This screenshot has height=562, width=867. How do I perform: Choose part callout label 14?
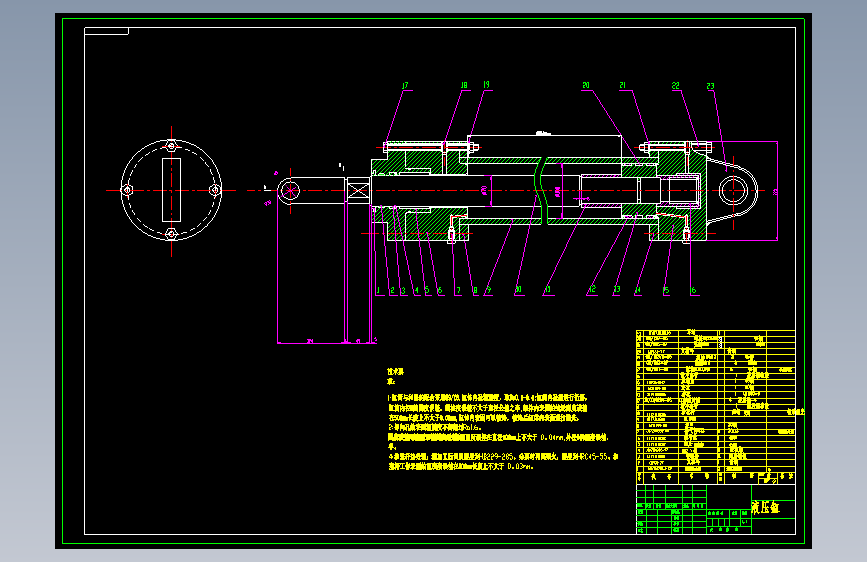[x=638, y=290]
